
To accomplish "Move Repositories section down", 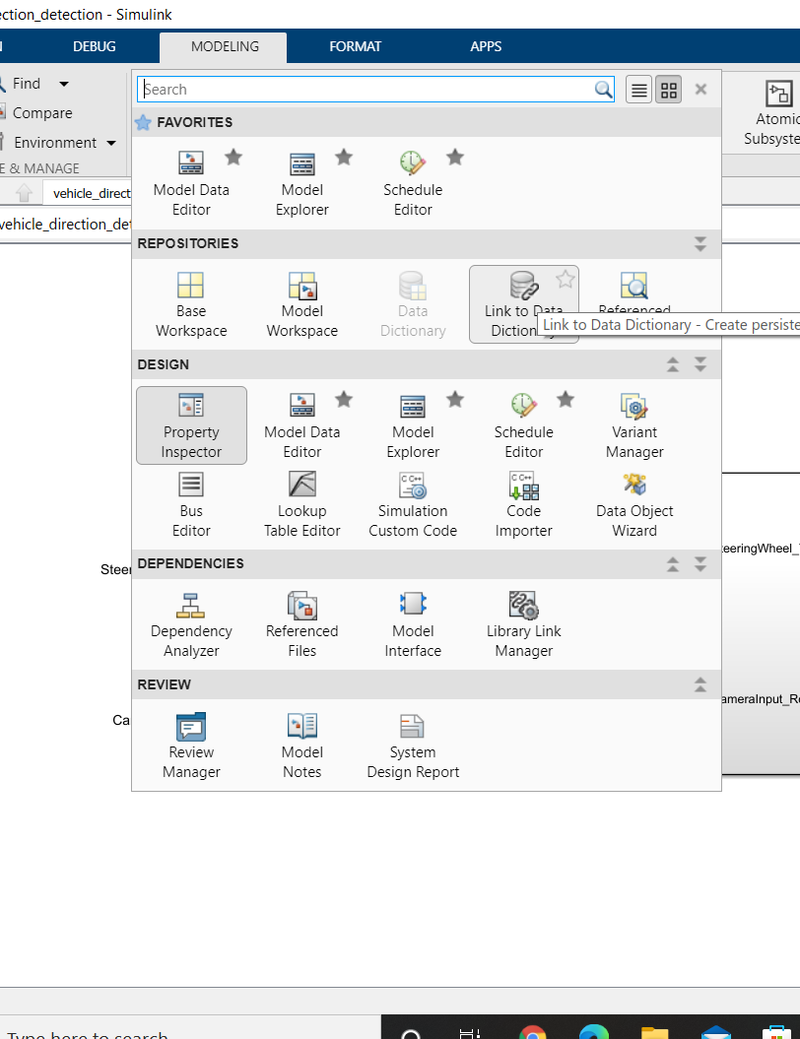I will [x=700, y=244].
